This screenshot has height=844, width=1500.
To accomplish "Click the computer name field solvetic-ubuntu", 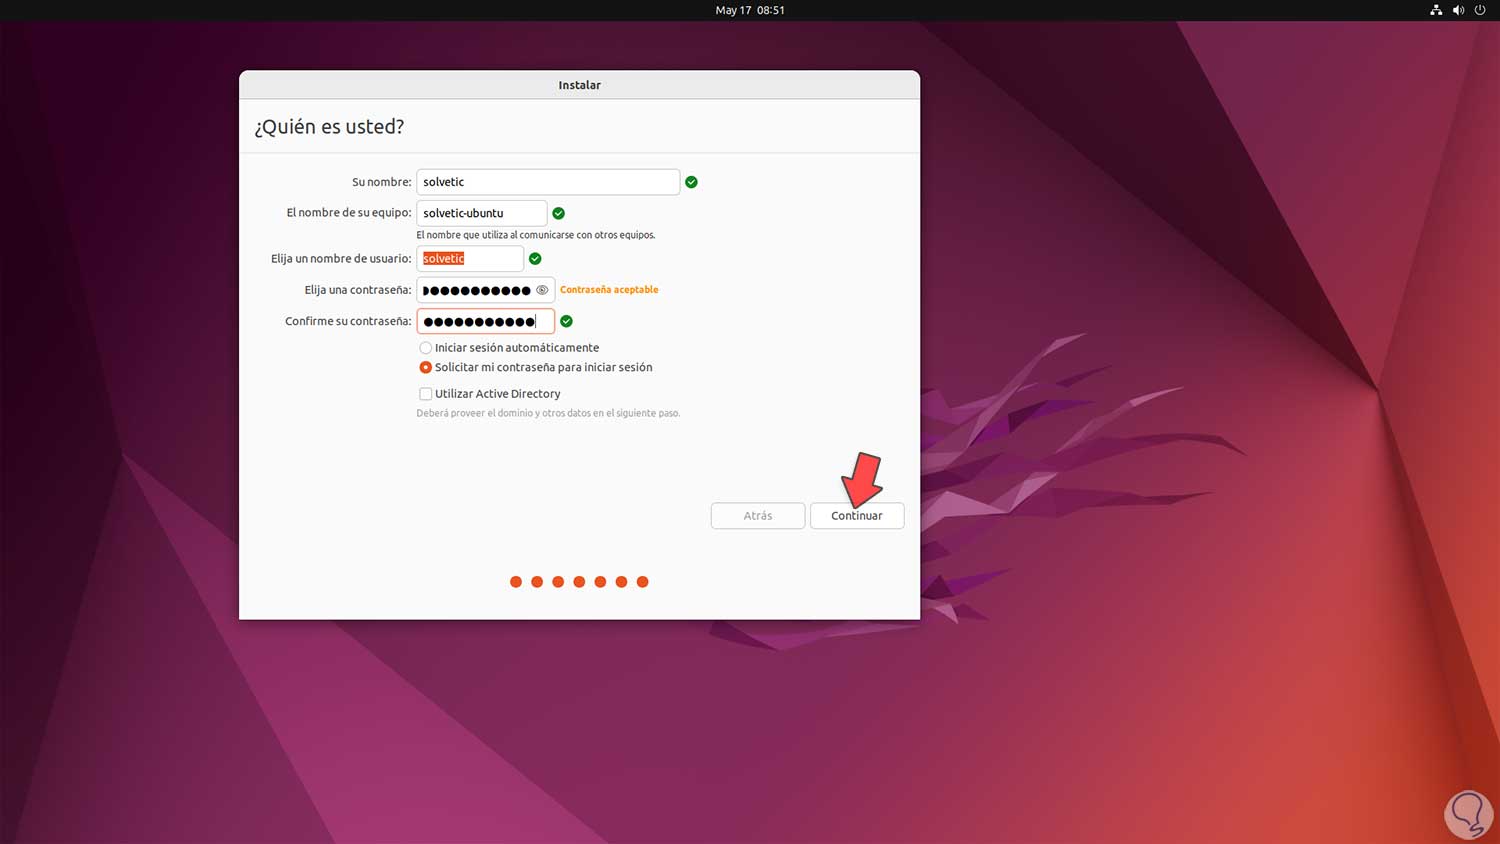I will pos(482,213).
